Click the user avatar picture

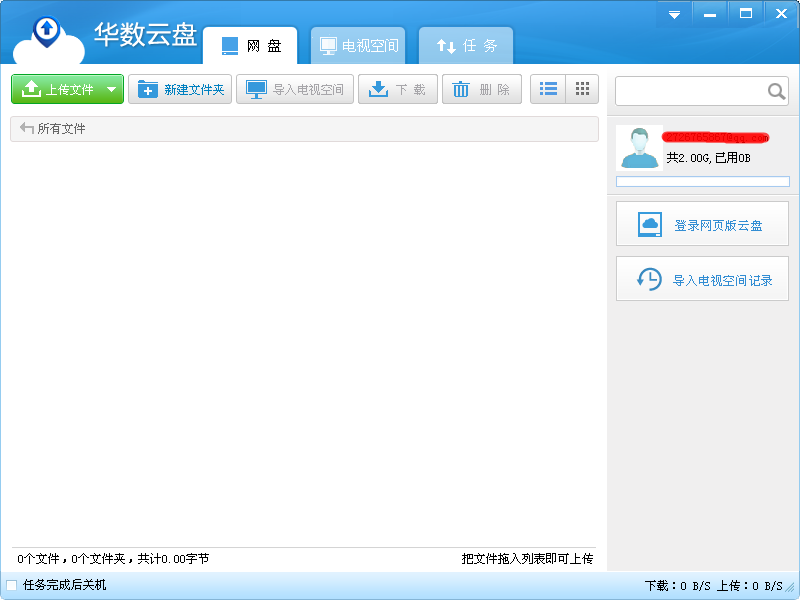(639, 147)
